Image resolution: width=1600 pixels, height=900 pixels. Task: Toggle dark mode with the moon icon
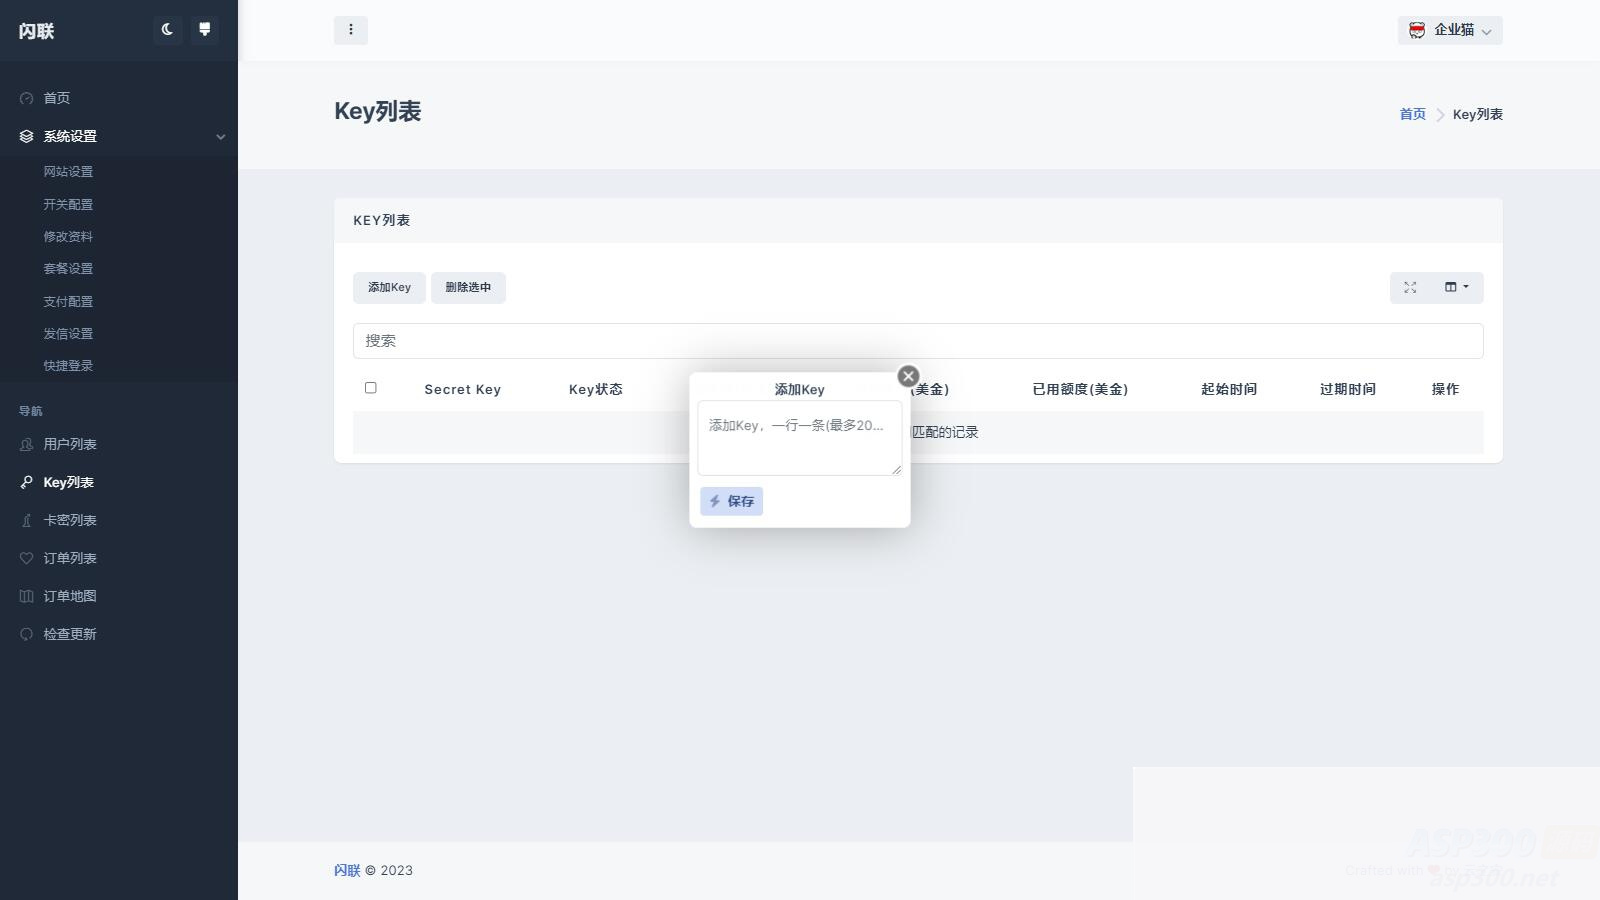point(166,30)
